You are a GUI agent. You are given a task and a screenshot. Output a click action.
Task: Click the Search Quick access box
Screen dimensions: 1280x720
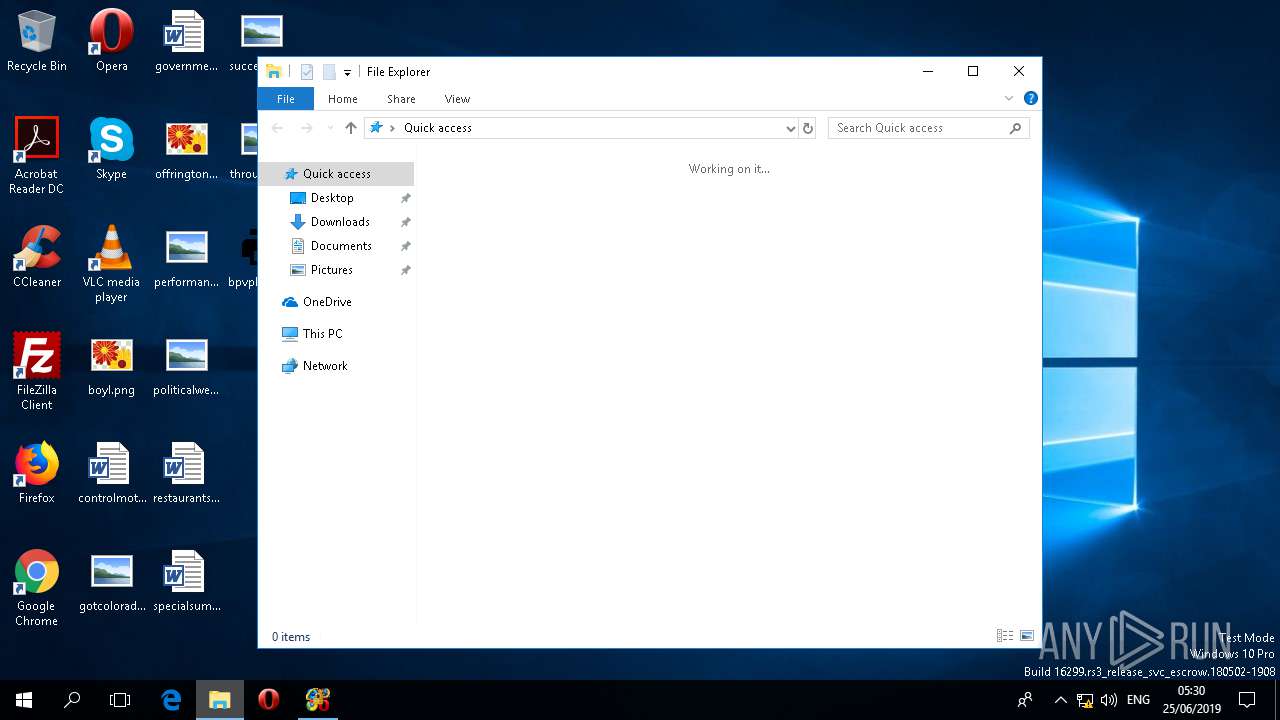click(x=928, y=128)
